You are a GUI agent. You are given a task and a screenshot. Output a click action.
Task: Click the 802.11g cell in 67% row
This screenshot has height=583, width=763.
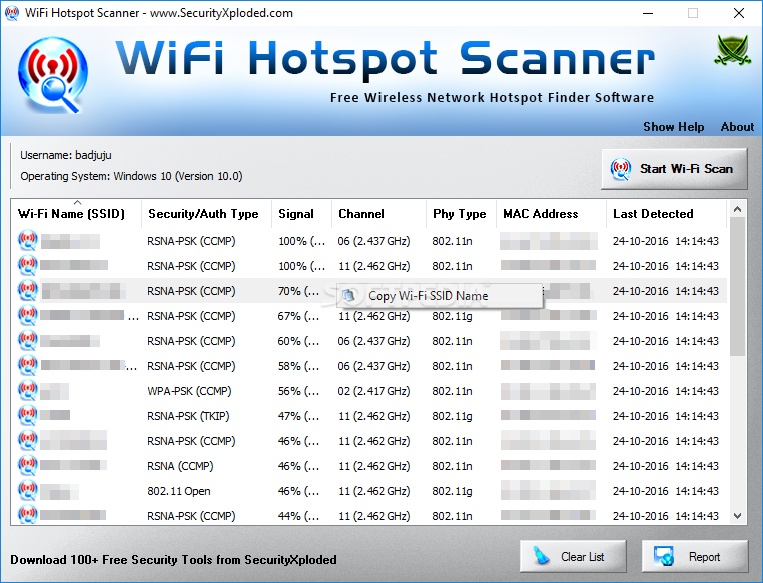[453, 316]
